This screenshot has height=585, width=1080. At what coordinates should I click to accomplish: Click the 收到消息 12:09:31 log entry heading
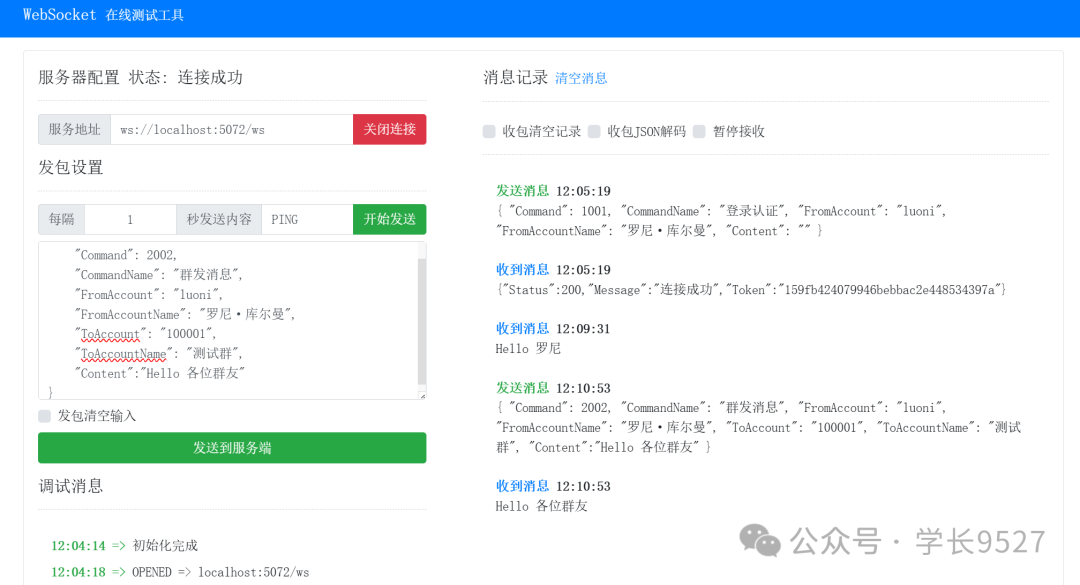tap(553, 329)
